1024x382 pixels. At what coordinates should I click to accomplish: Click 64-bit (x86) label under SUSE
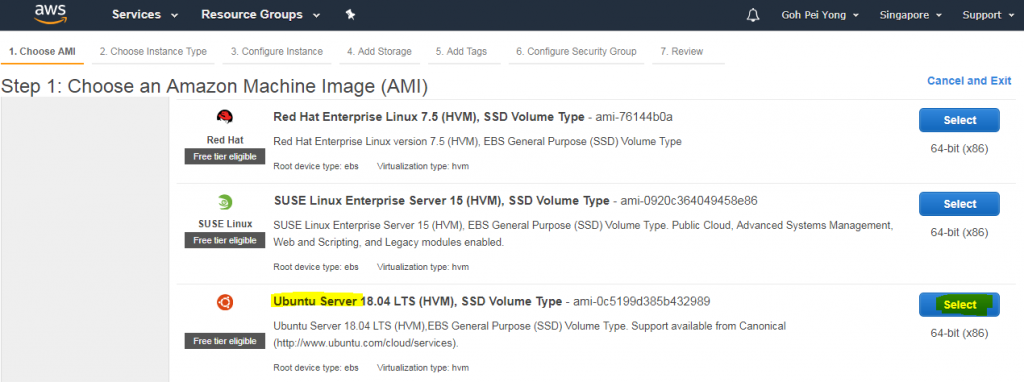click(959, 232)
